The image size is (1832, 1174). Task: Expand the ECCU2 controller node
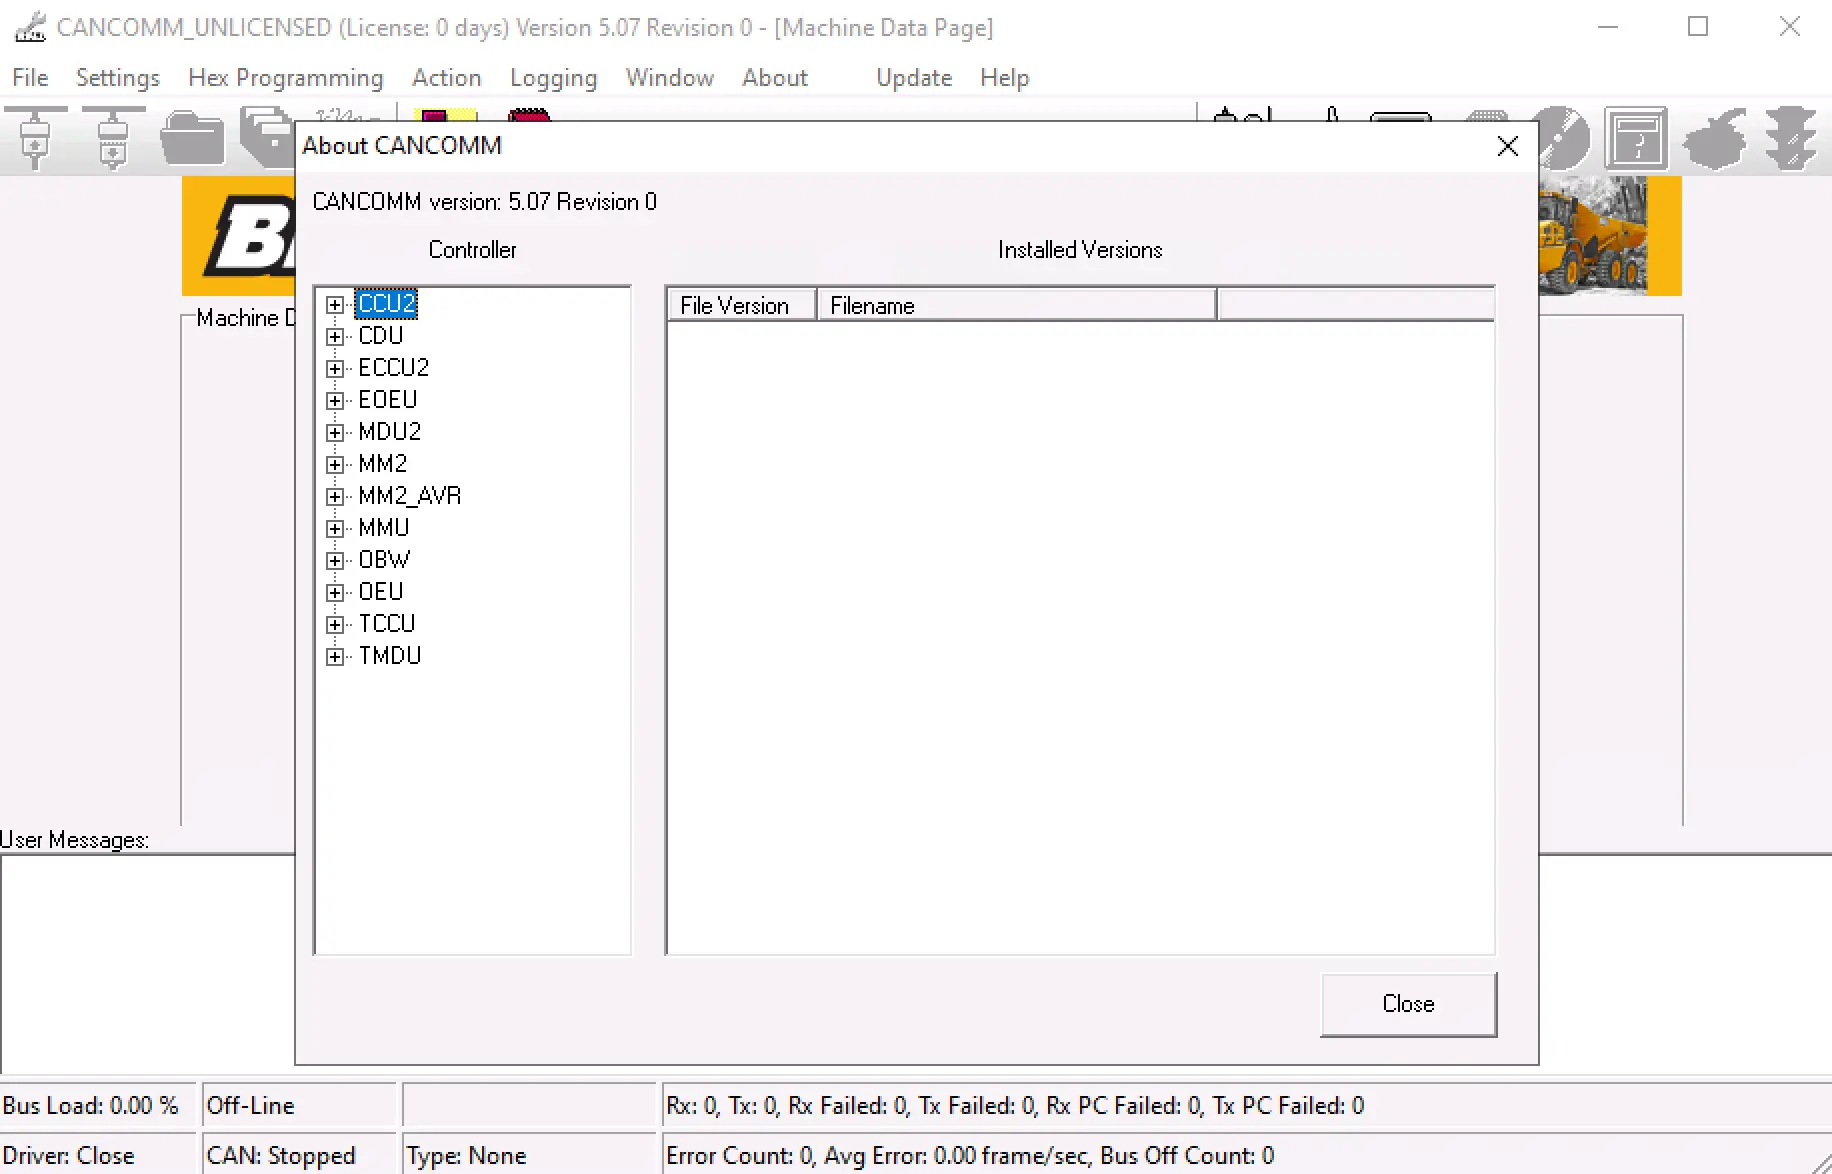point(335,368)
